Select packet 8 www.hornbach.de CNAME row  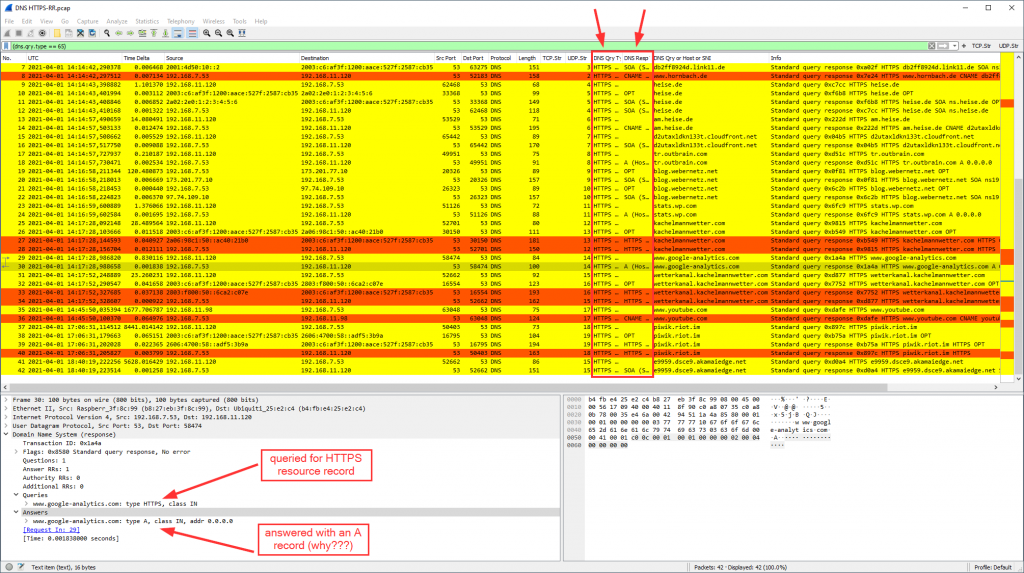click(500, 76)
